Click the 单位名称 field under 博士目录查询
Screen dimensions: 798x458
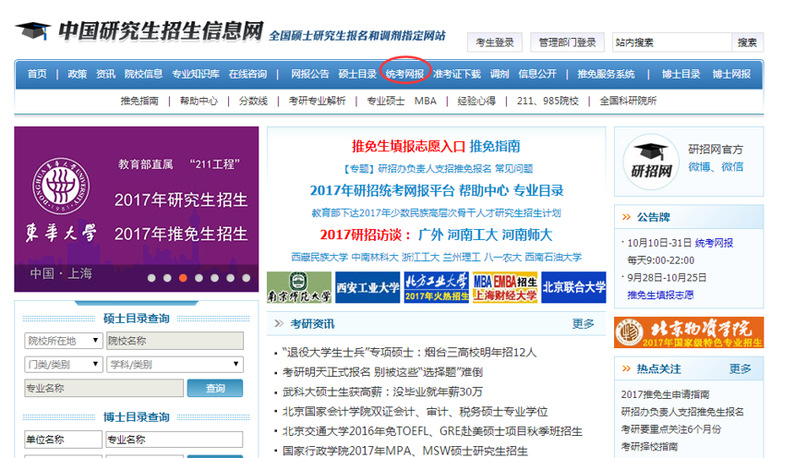coord(63,440)
